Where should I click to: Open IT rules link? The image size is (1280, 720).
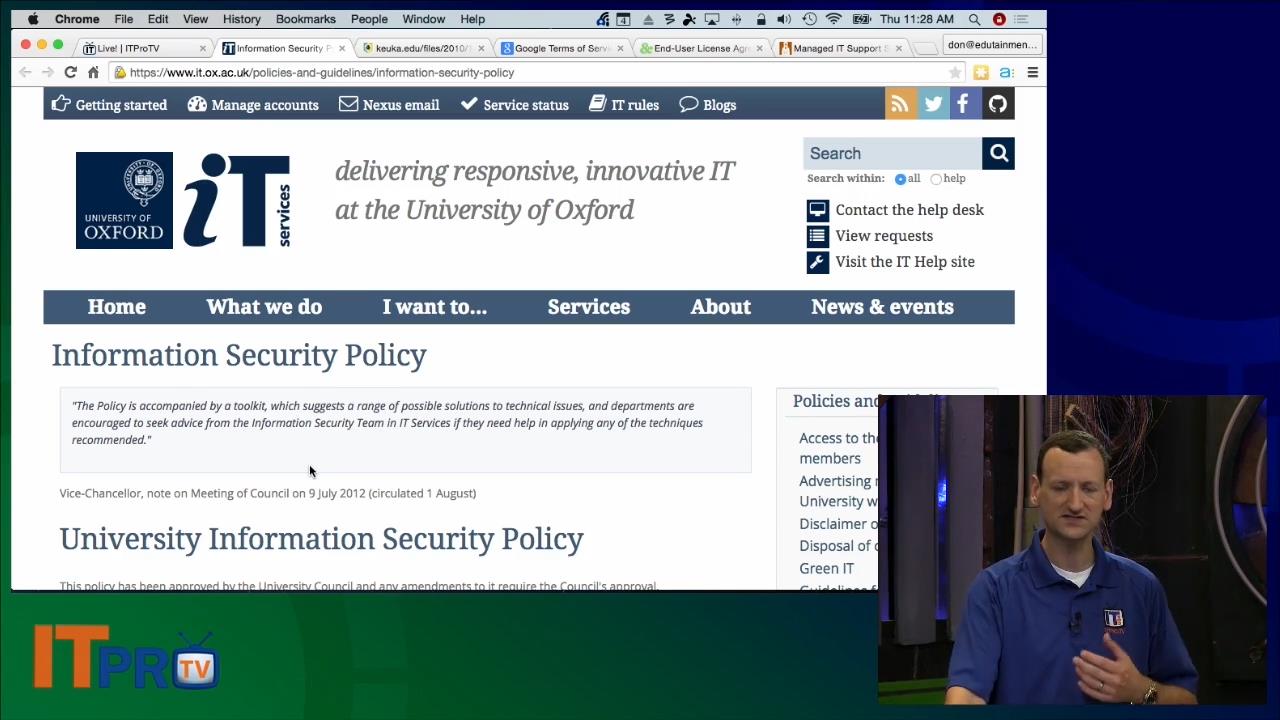click(624, 104)
